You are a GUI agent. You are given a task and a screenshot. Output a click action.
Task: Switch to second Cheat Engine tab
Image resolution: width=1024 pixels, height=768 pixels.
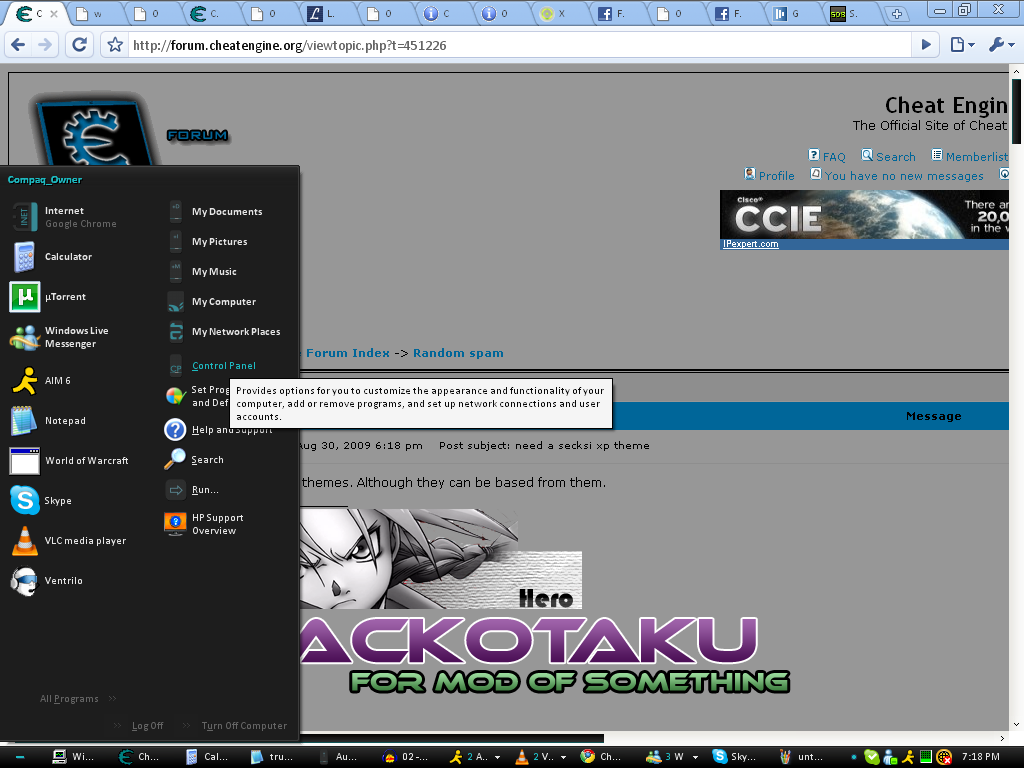pos(208,14)
